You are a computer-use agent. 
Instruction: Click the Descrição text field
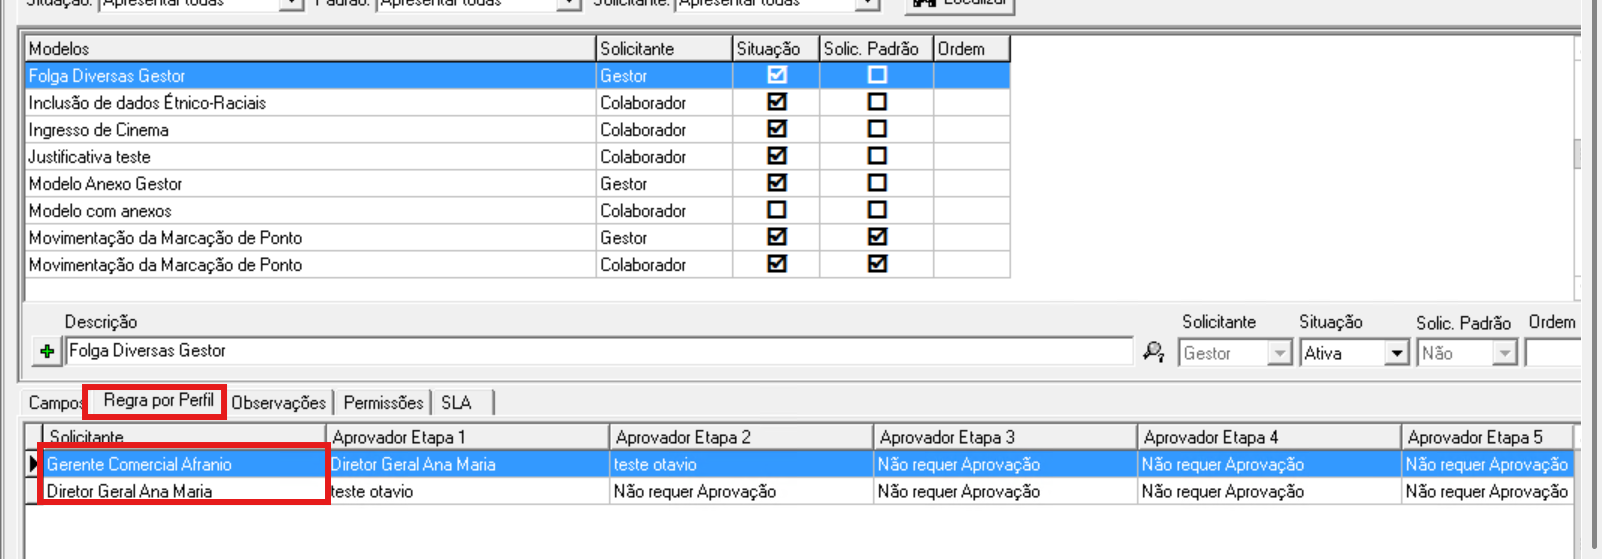pos(598,351)
